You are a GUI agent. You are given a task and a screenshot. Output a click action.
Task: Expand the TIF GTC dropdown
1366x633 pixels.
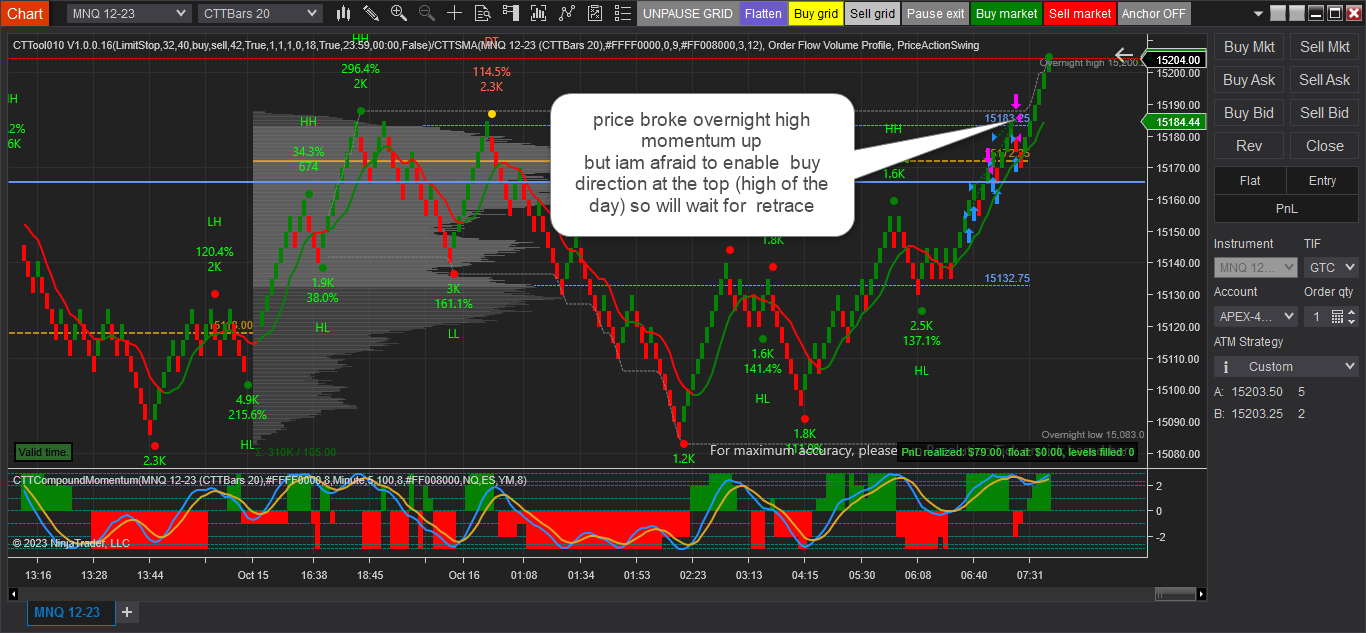click(x=1330, y=268)
